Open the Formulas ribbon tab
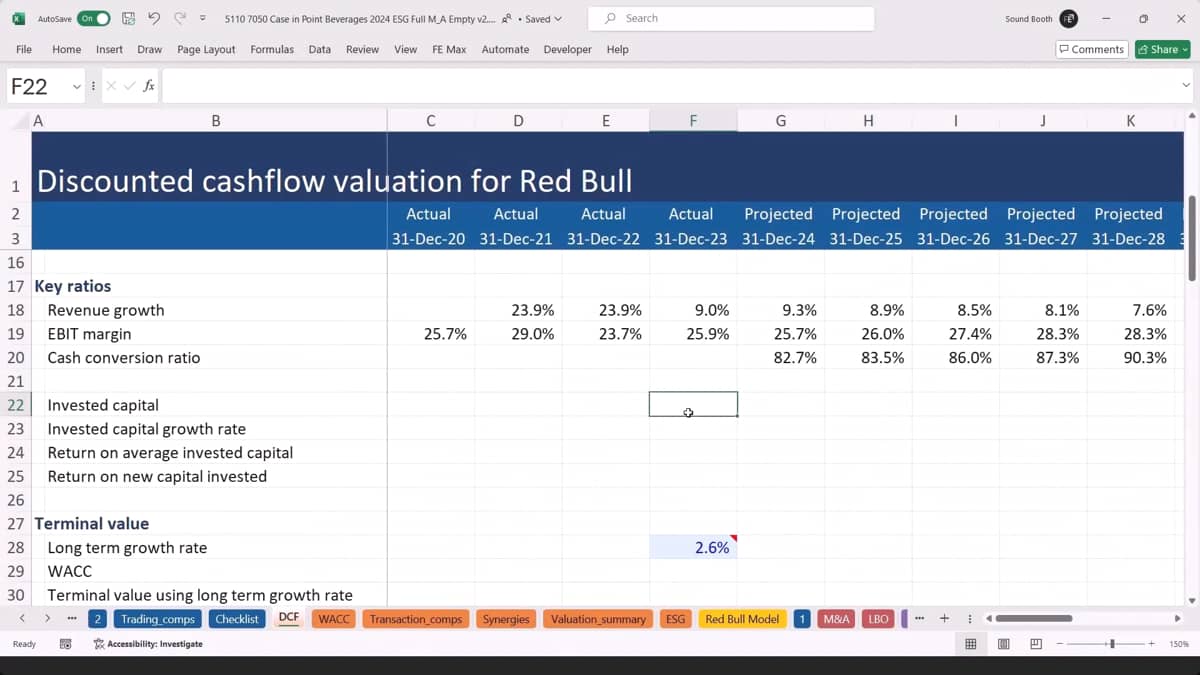Viewport: 1200px width, 675px height. point(272,49)
